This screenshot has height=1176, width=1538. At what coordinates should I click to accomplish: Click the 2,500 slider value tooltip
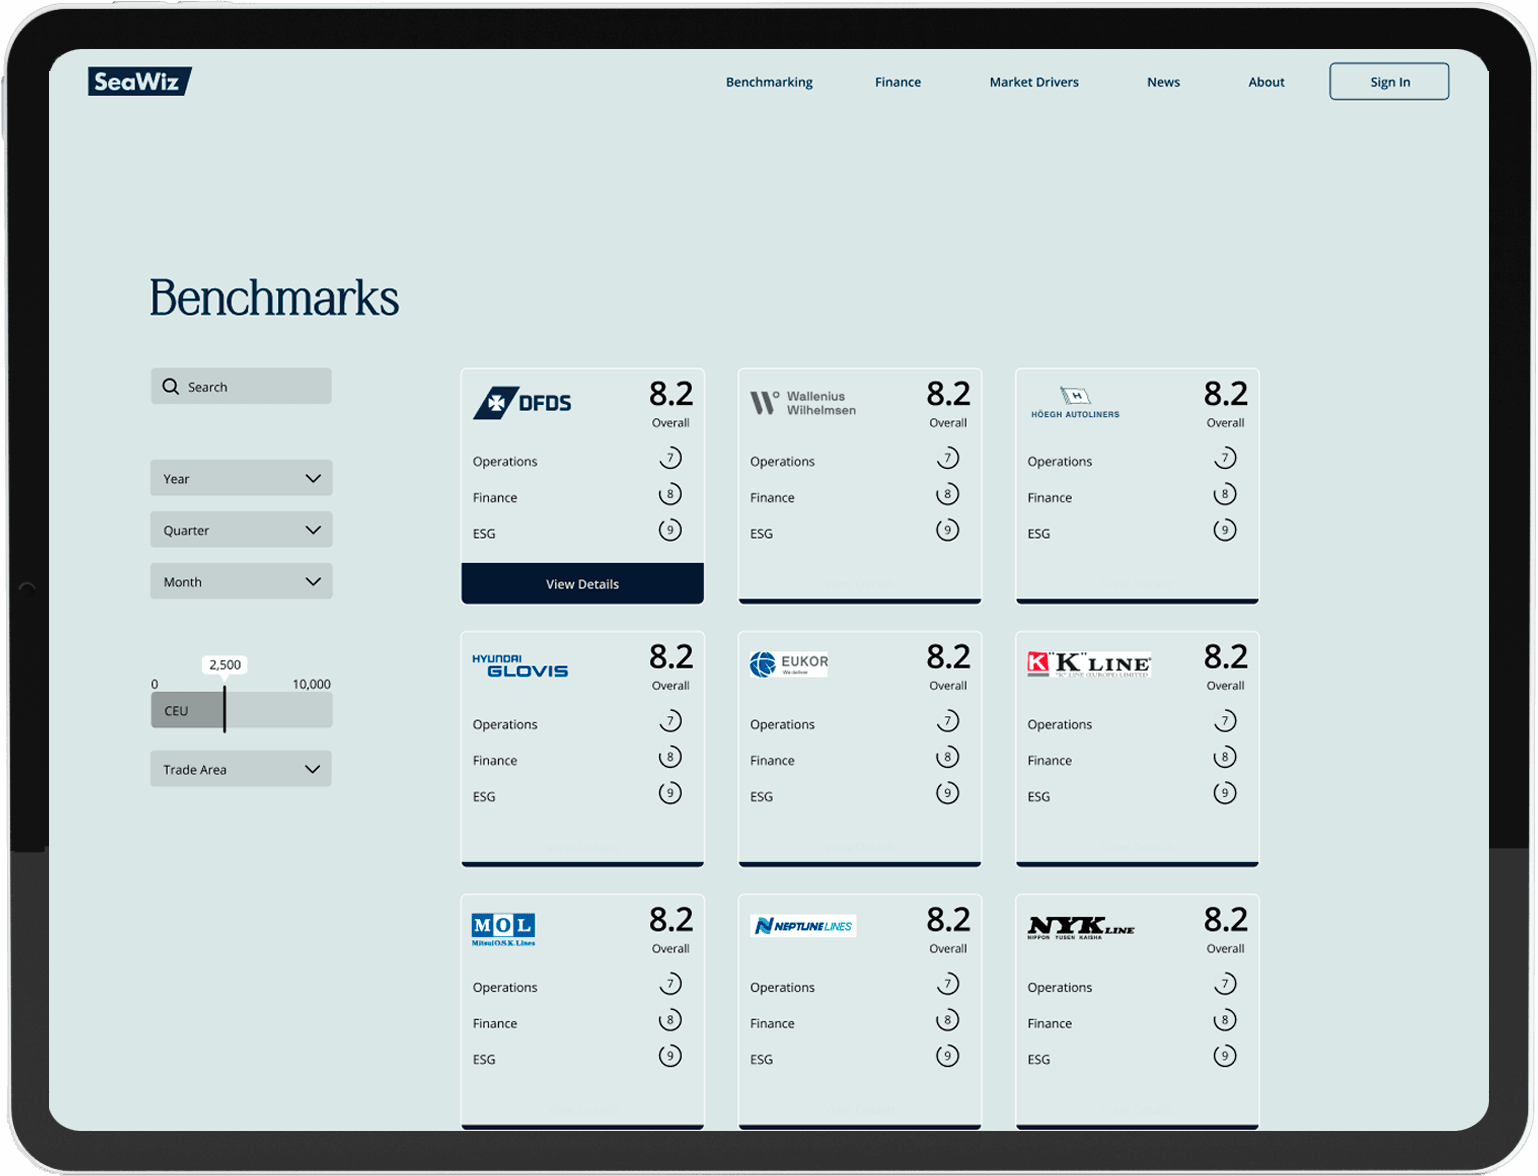coord(225,664)
